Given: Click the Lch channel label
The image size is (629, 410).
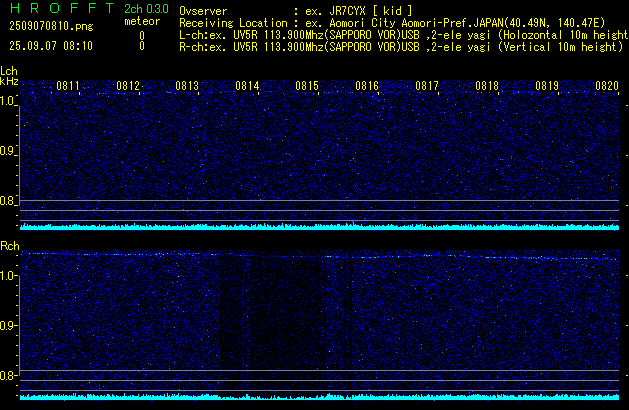Looking at the screenshot, I should click(9, 71).
